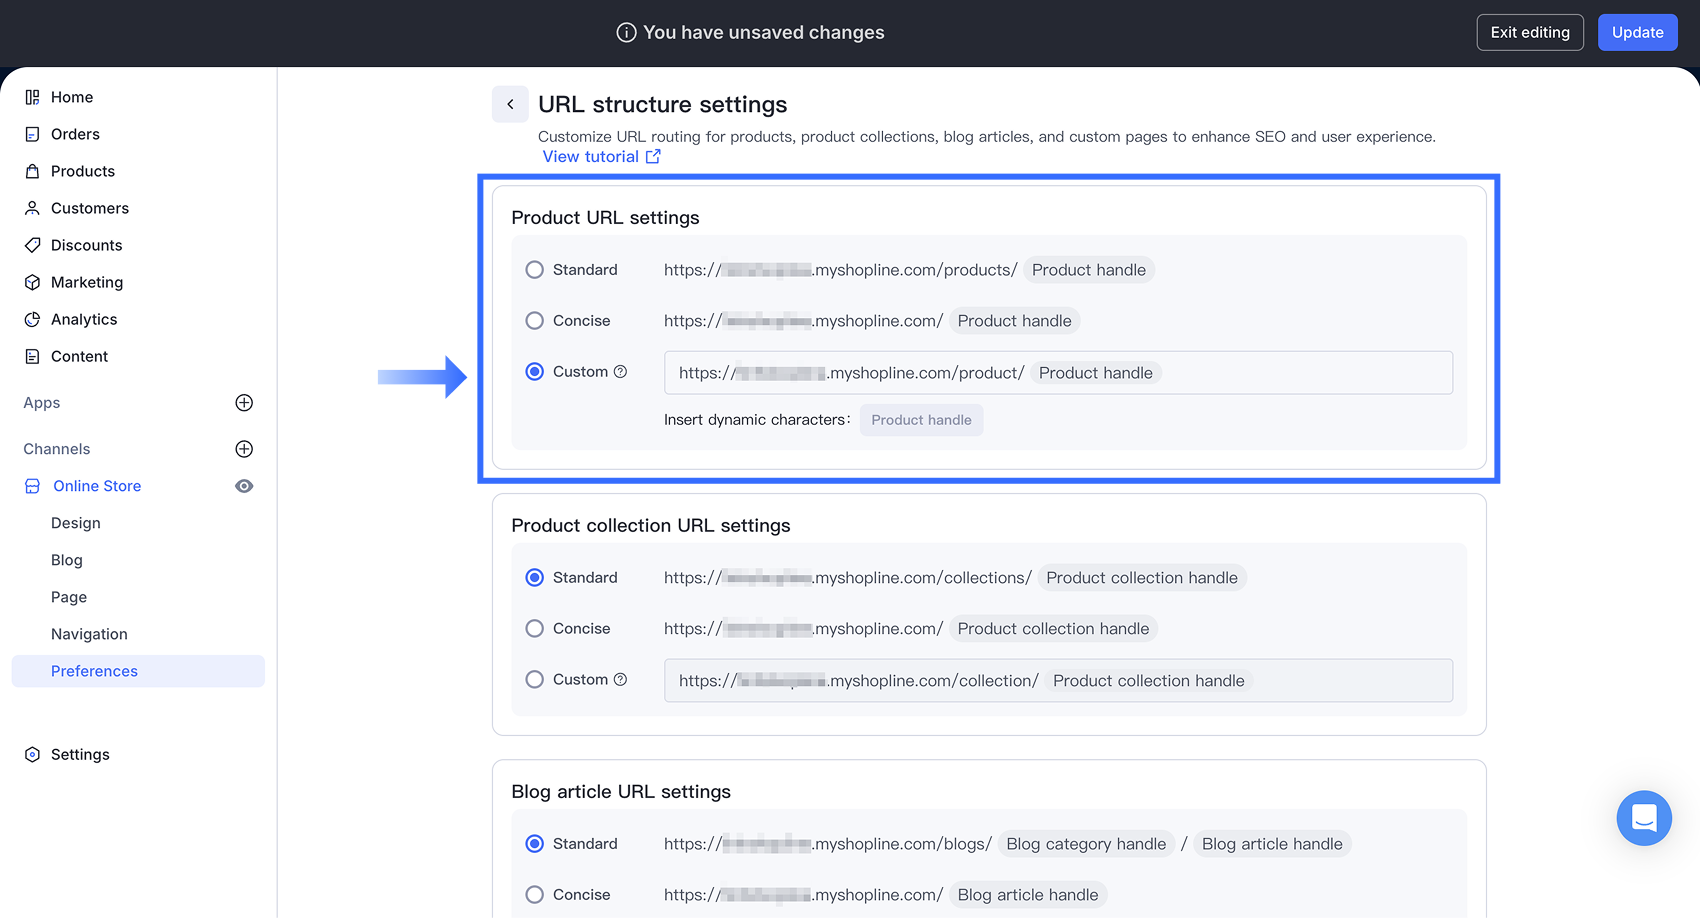Open the Design section in sidebar
Viewport: 1700px width, 918px height.
point(76,523)
